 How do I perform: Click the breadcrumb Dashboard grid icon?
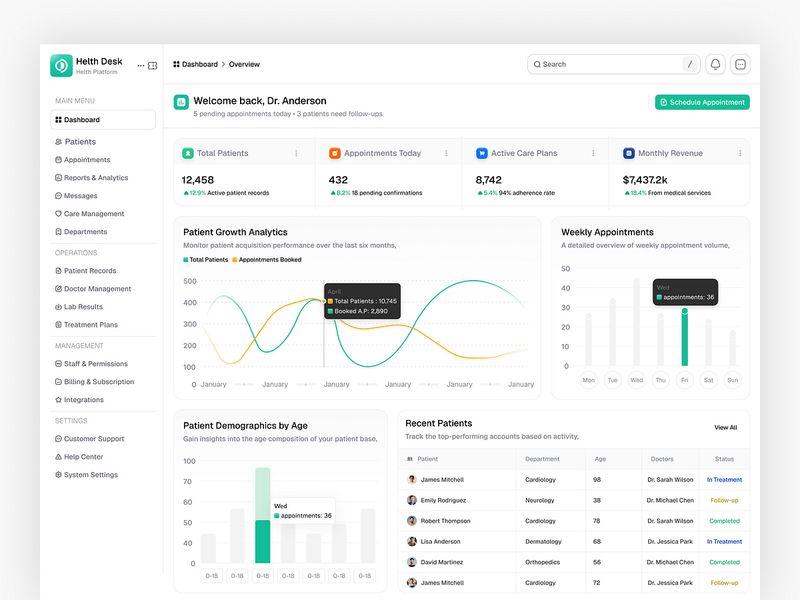pyautogui.click(x=177, y=64)
